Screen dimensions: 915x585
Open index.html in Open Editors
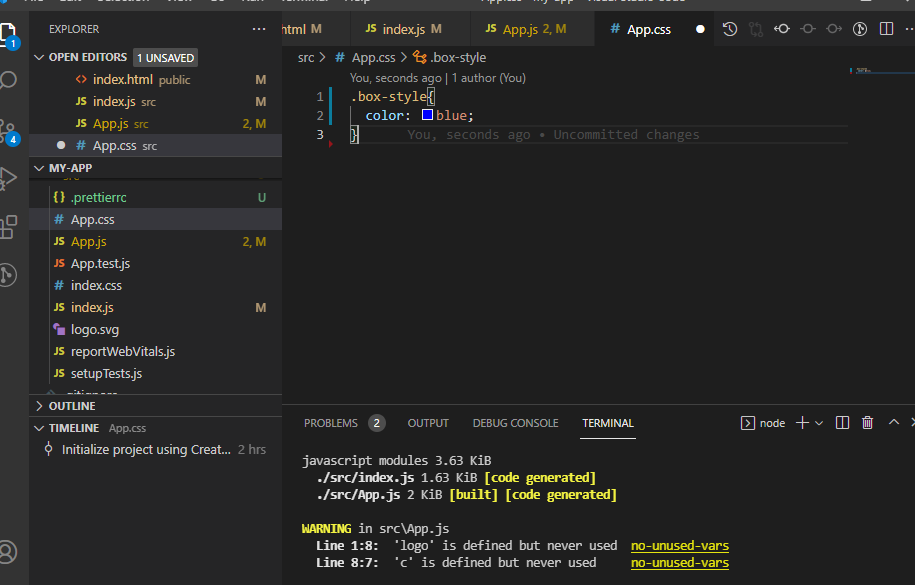155,79
